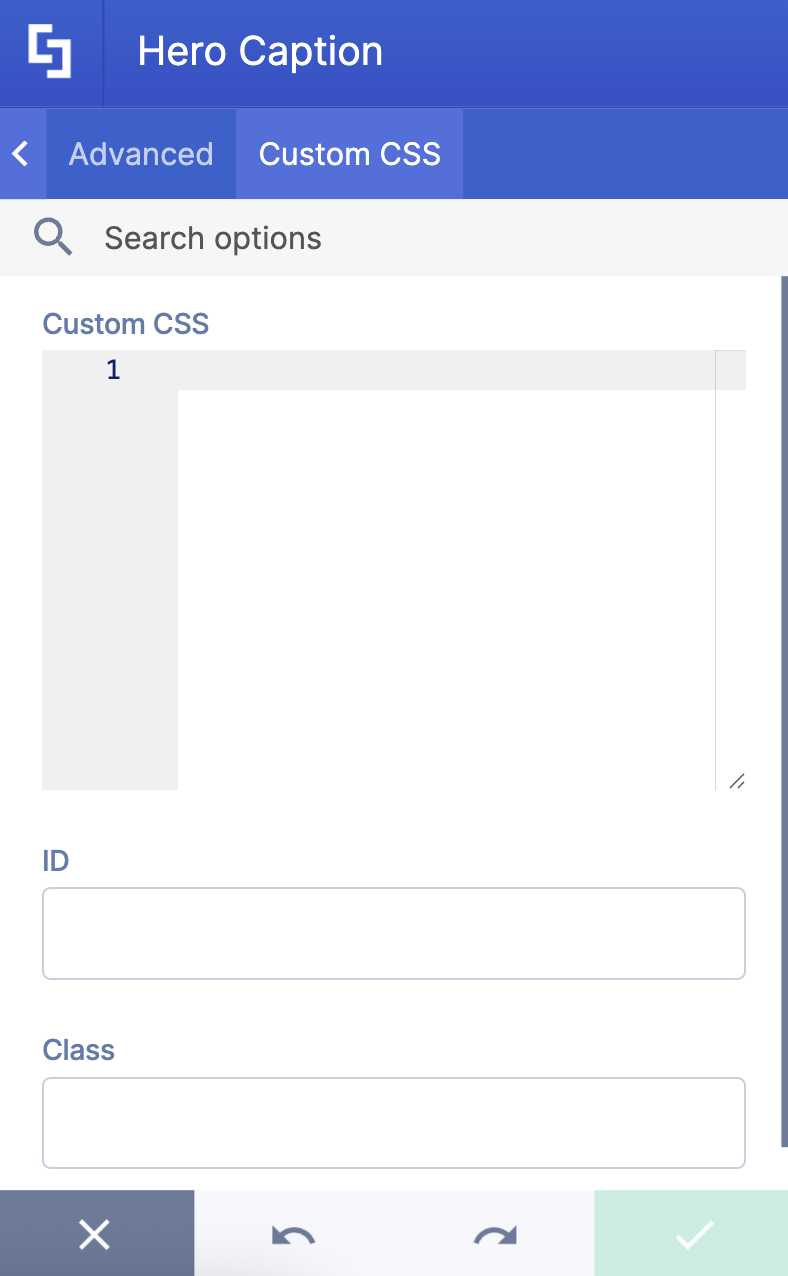Click the right-edge scrollbar
Screen dimensions: 788x1276
tap(781, 700)
